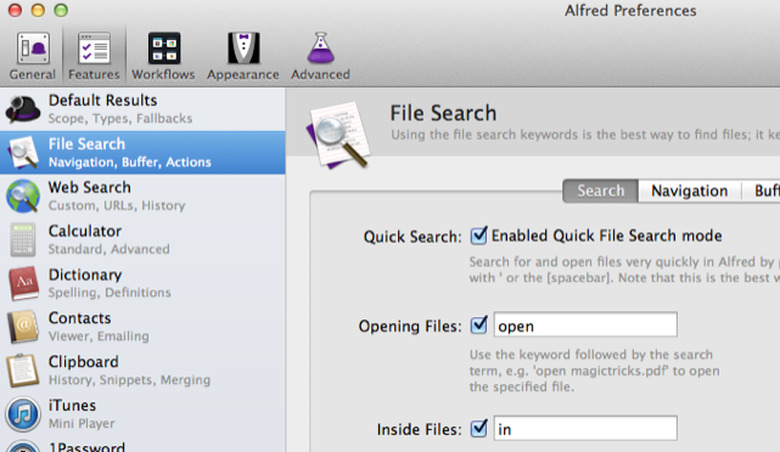Toggle Enabled Quick File Search mode checkbox

pyautogui.click(x=478, y=236)
